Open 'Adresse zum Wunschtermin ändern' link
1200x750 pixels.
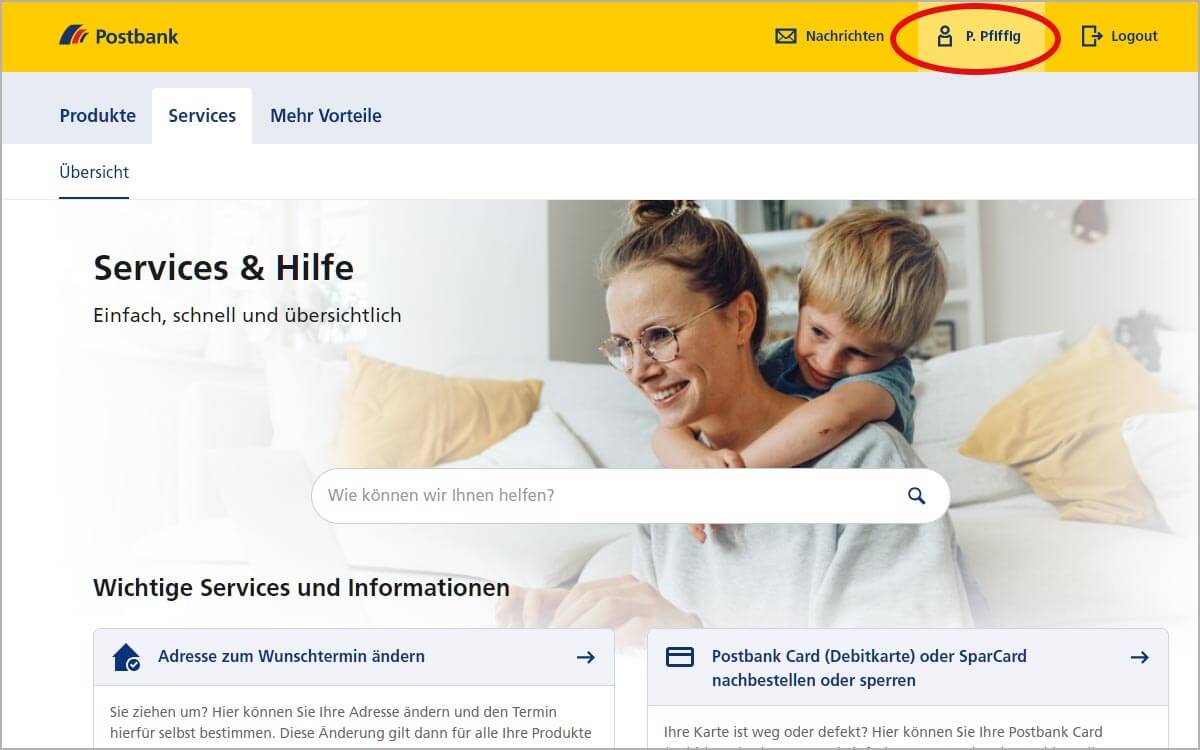pyautogui.click(x=291, y=657)
